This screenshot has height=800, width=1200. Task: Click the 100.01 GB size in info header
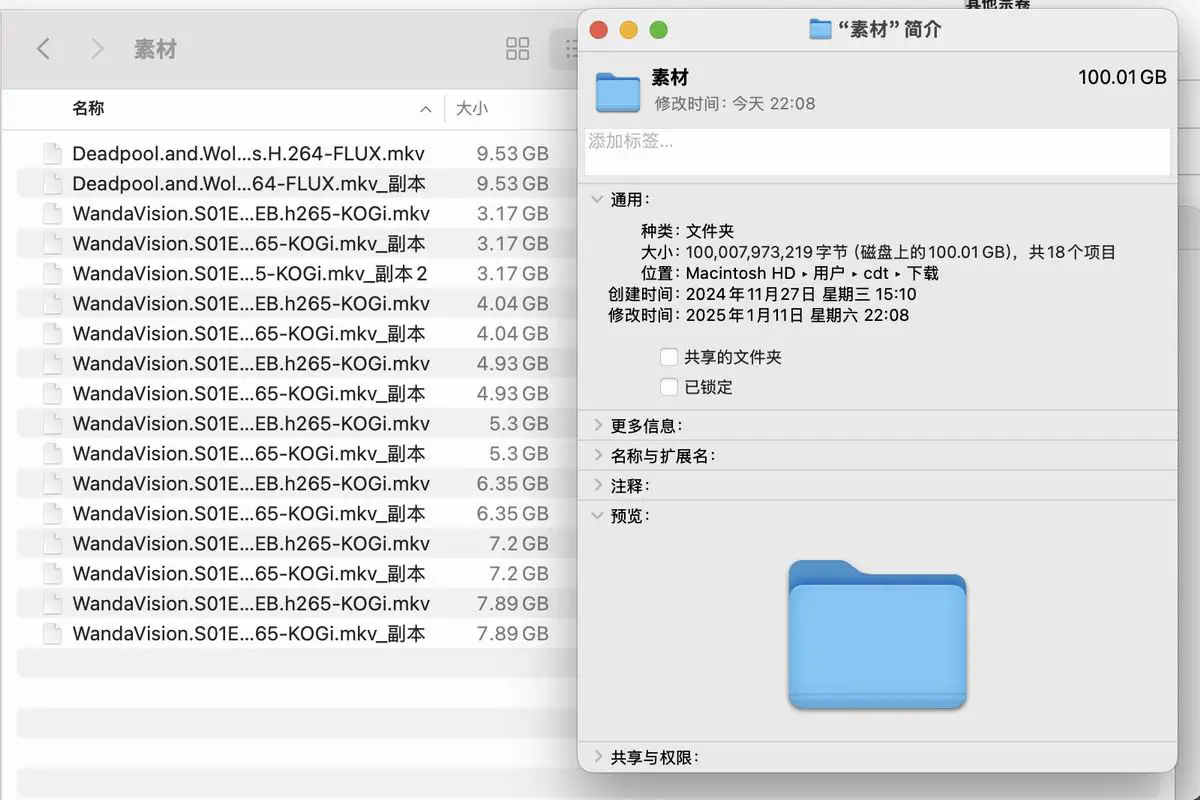tap(1122, 78)
